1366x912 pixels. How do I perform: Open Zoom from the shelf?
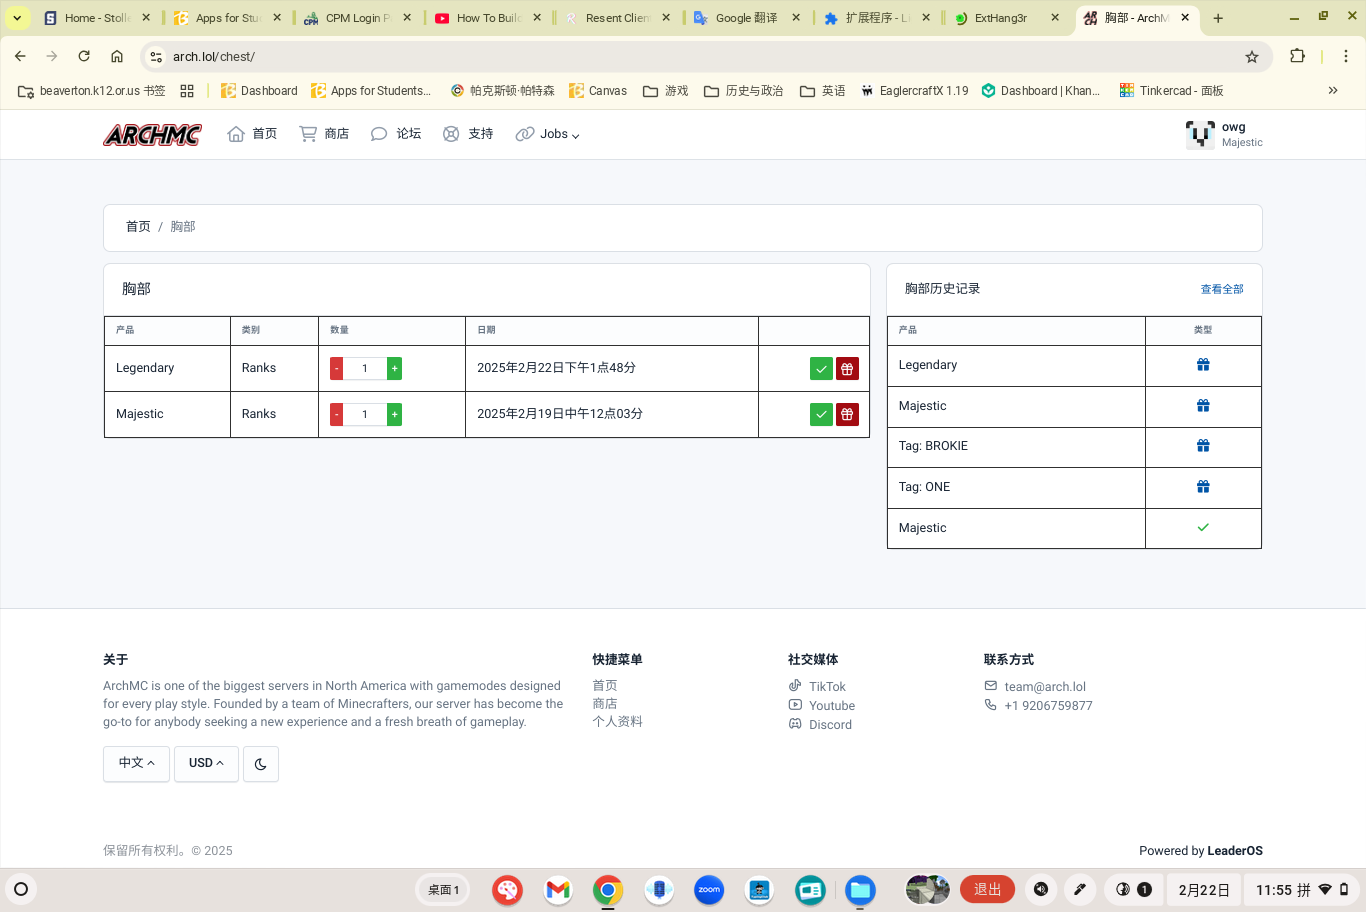[x=709, y=889]
